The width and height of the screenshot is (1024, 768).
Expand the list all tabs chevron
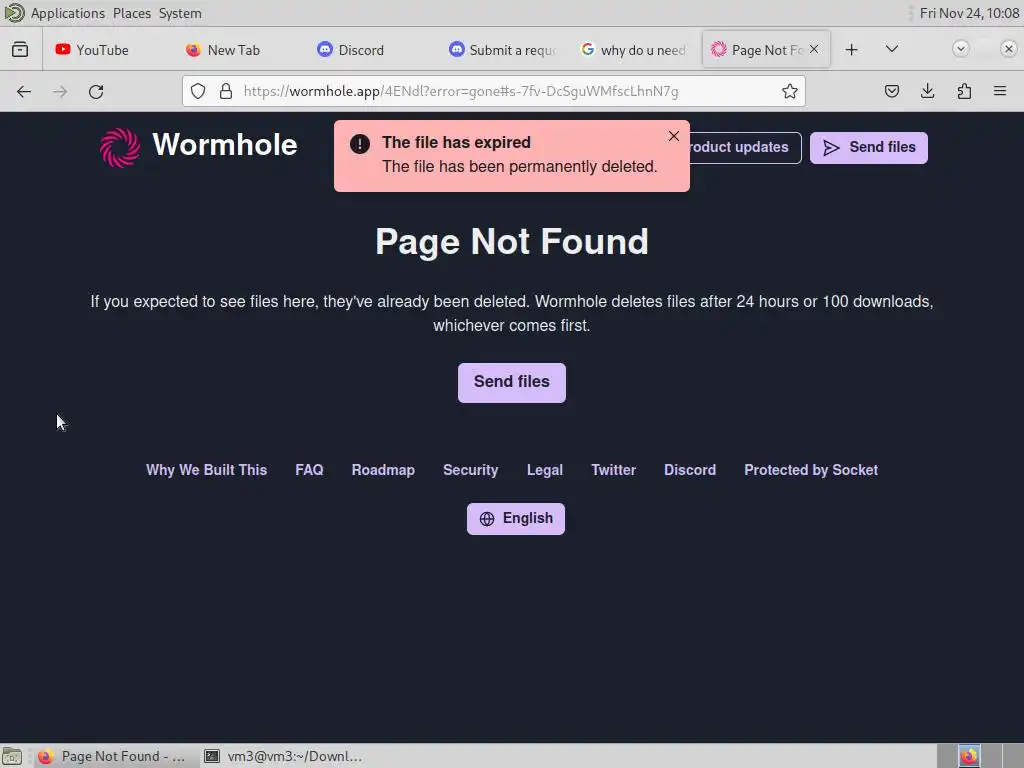pos(891,50)
